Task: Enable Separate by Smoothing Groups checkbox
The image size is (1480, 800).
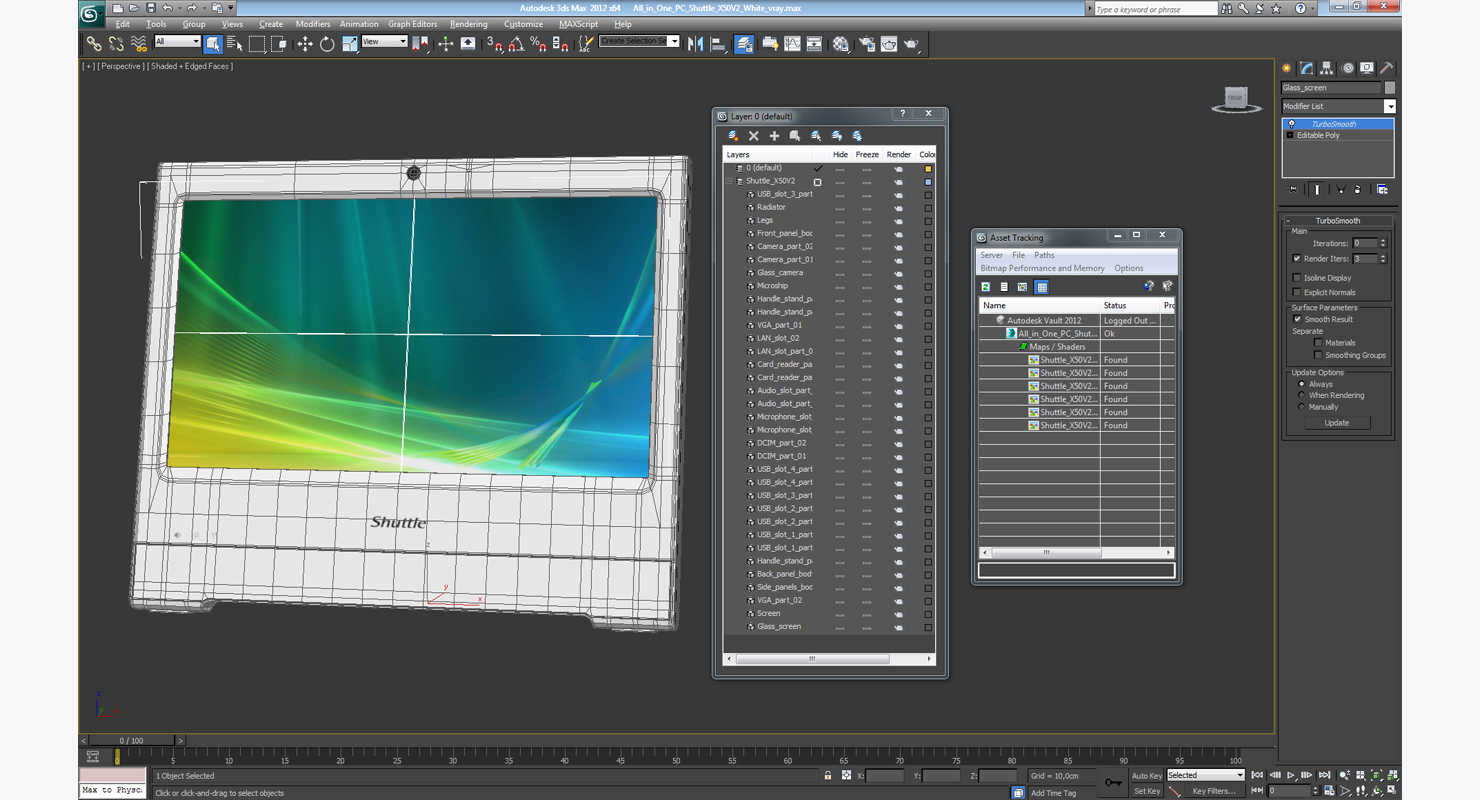Action: (1318, 355)
